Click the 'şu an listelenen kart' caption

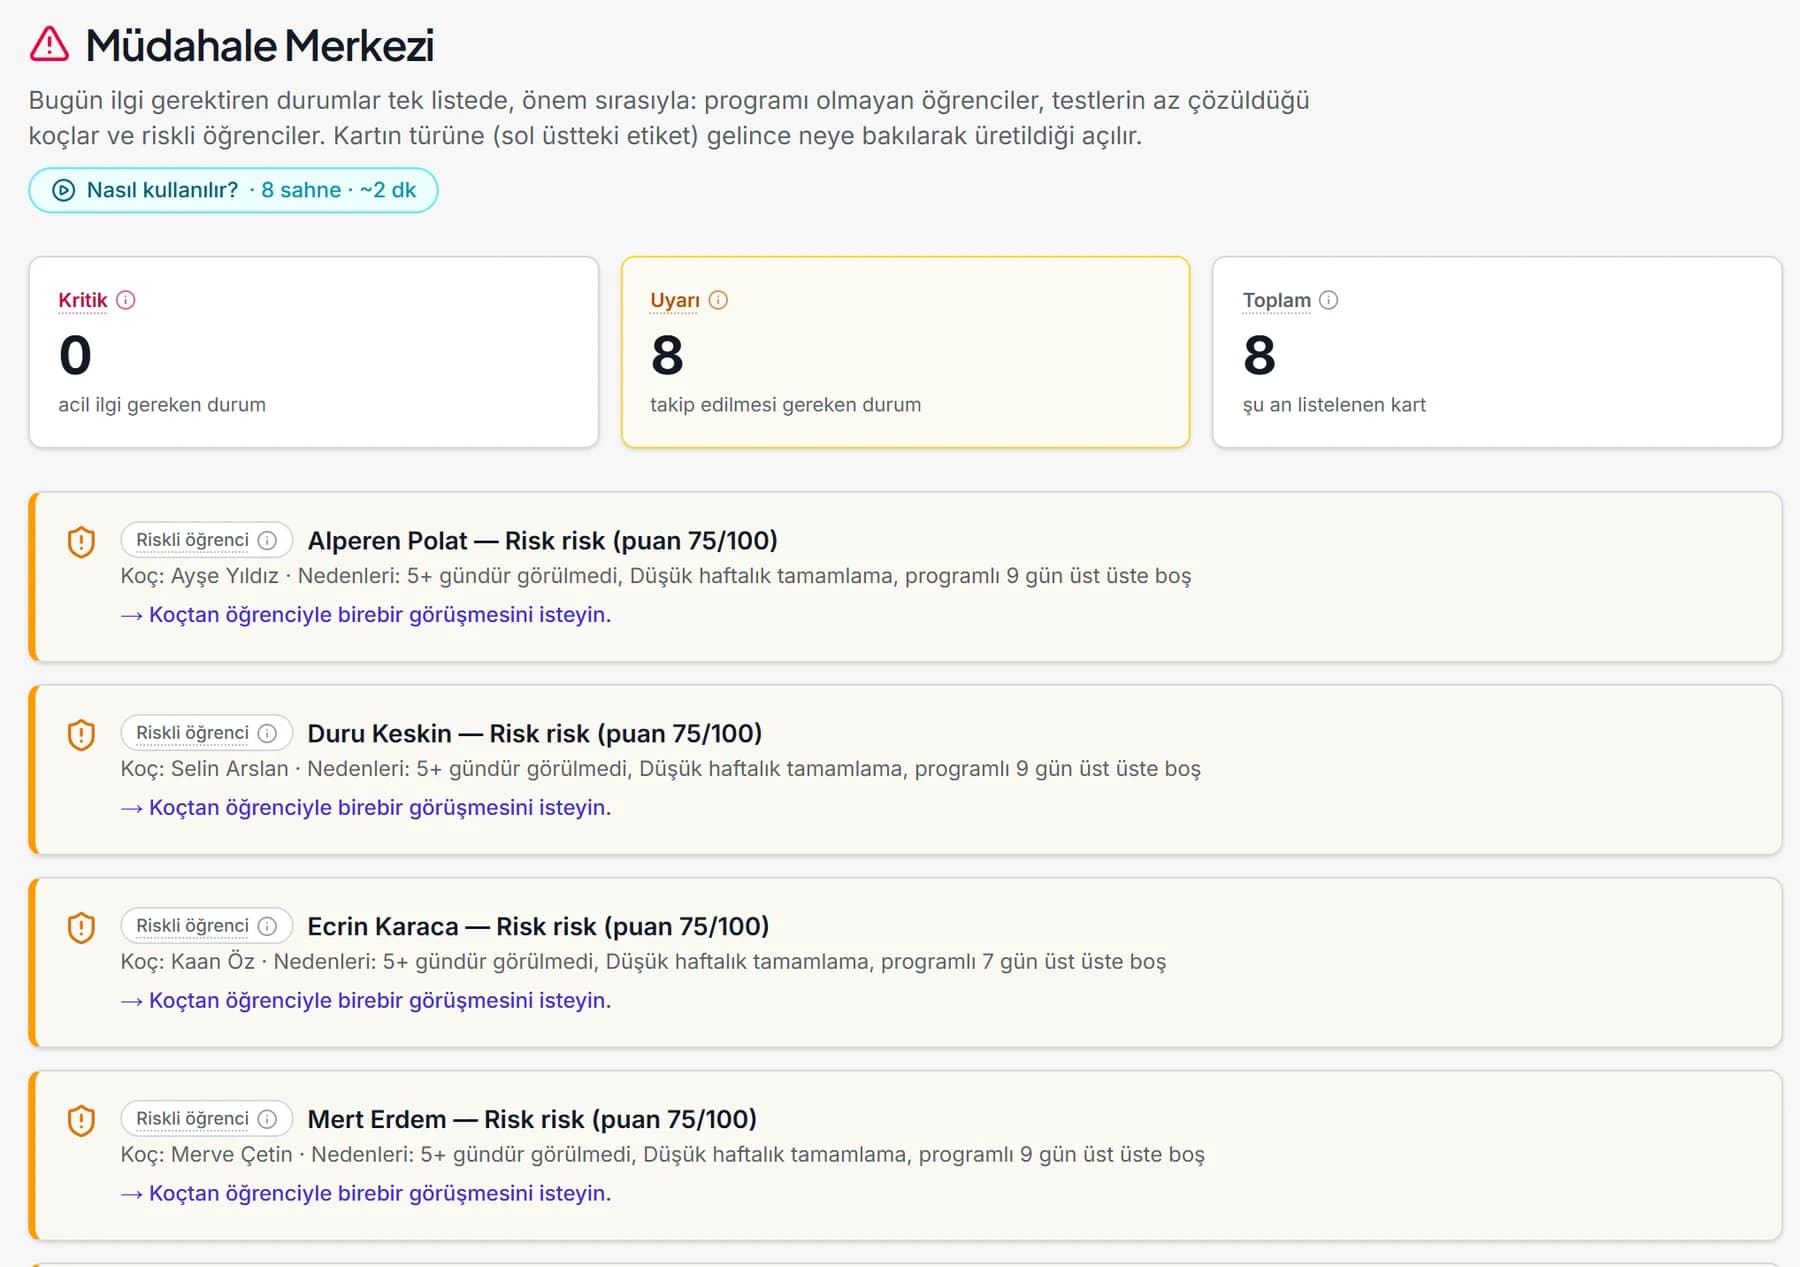coord(1334,405)
